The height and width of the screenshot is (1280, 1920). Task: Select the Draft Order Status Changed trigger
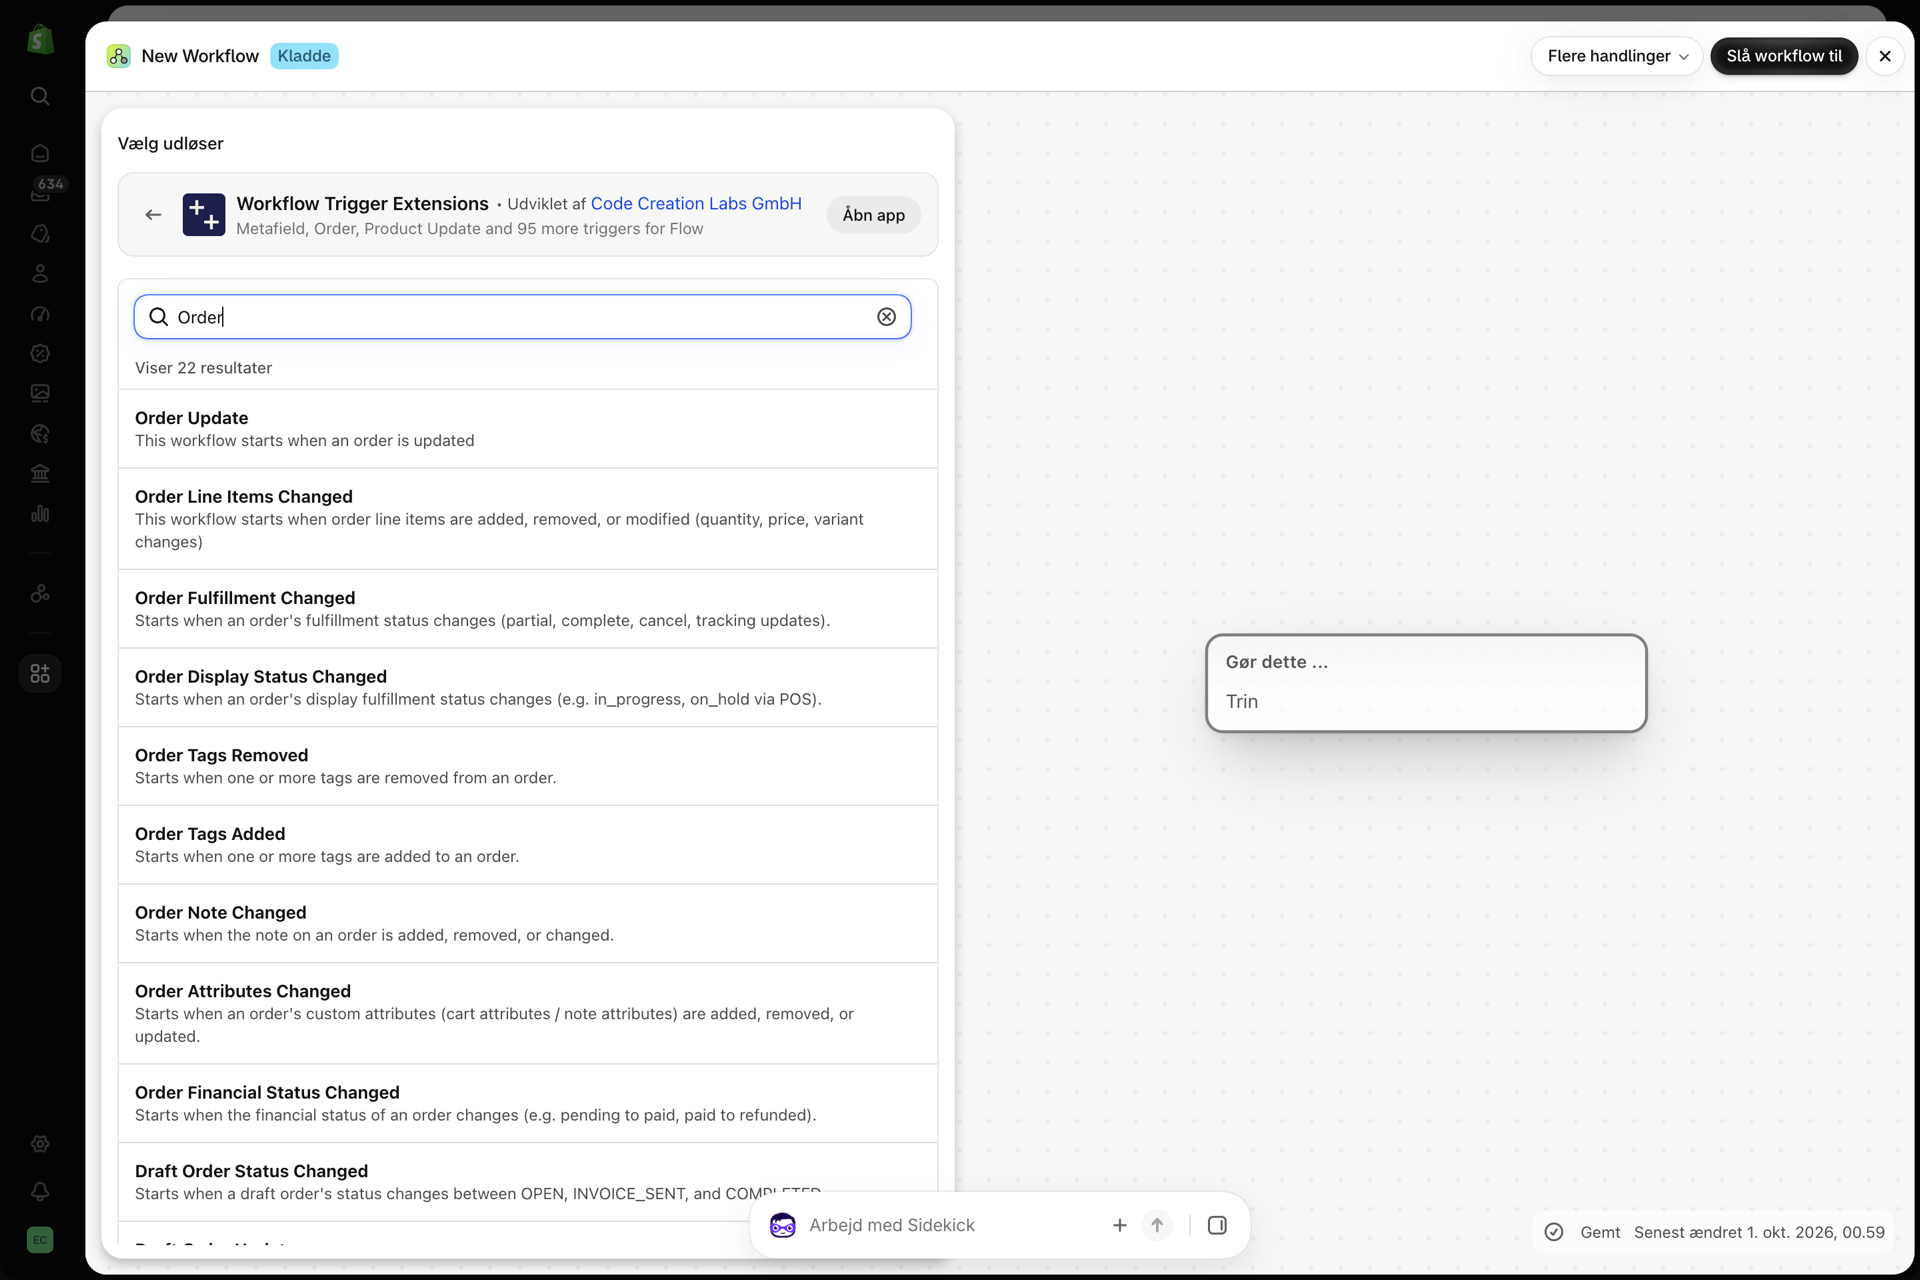[528, 1182]
